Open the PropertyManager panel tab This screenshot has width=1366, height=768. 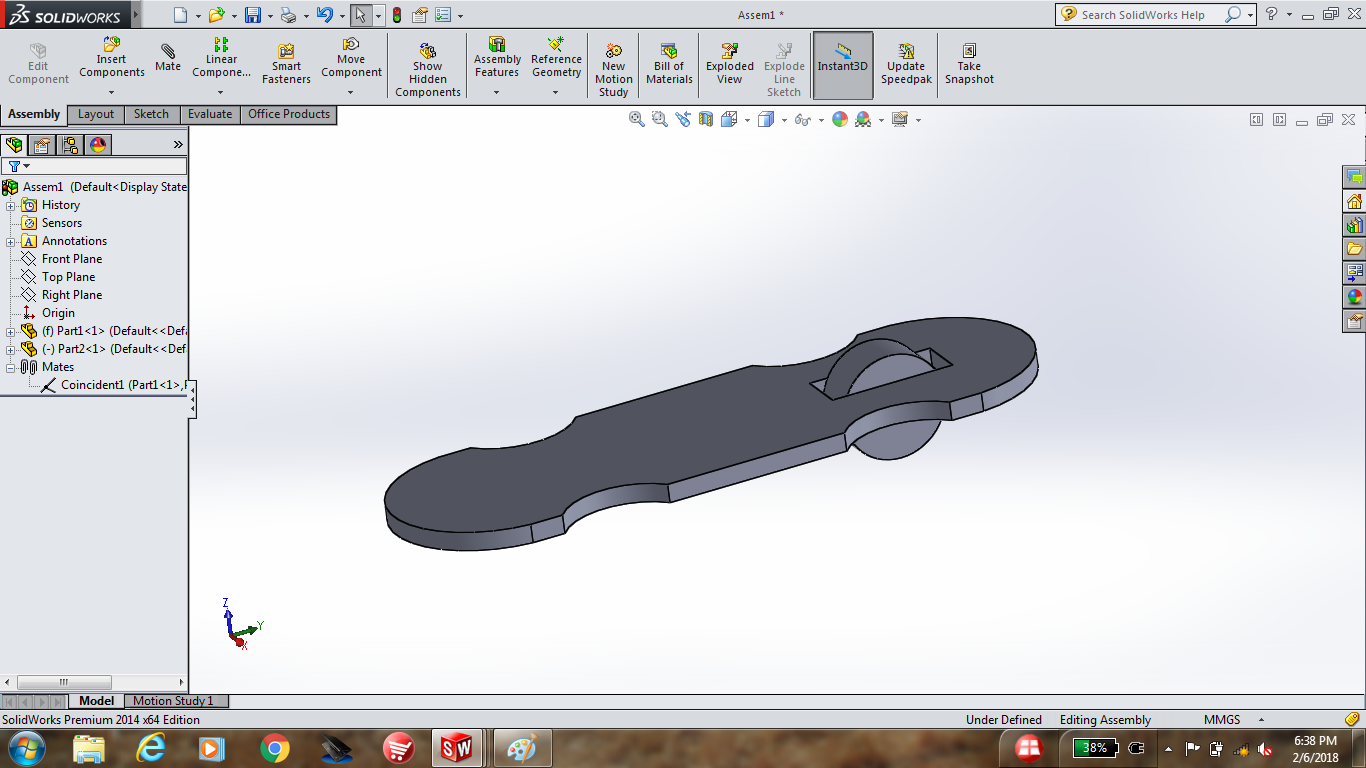(x=42, y=145)
